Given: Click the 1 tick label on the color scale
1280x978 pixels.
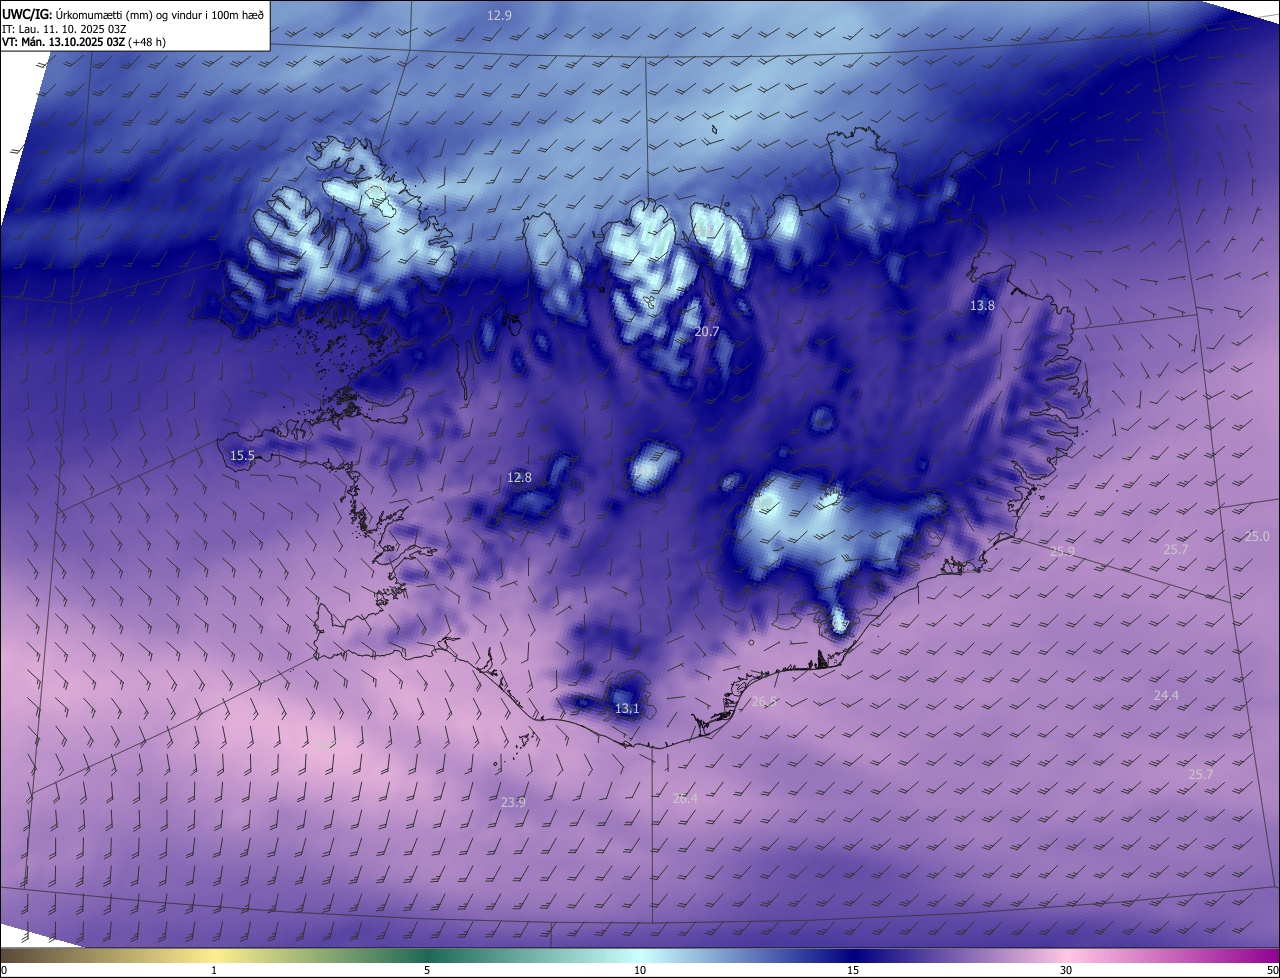Looking at the screenshot, I should point(214,970).
